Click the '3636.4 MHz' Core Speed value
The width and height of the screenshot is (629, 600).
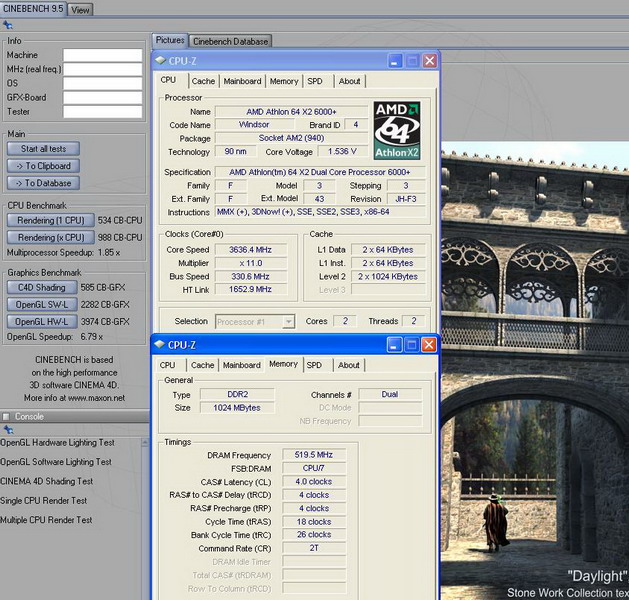[x=251, y=249]
